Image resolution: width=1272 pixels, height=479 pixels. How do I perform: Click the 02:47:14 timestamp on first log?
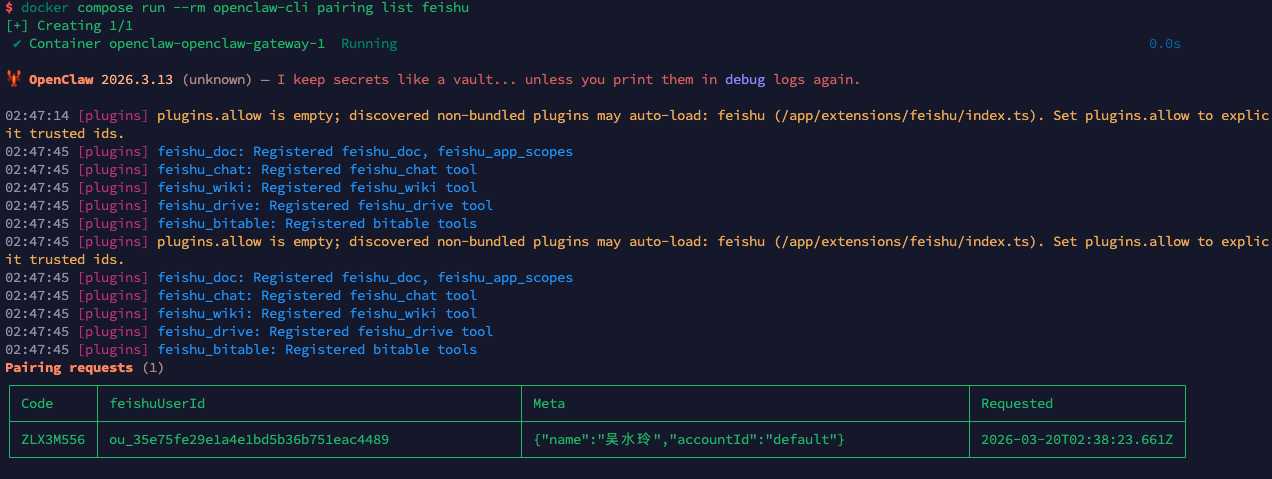(x=37, y=115)
